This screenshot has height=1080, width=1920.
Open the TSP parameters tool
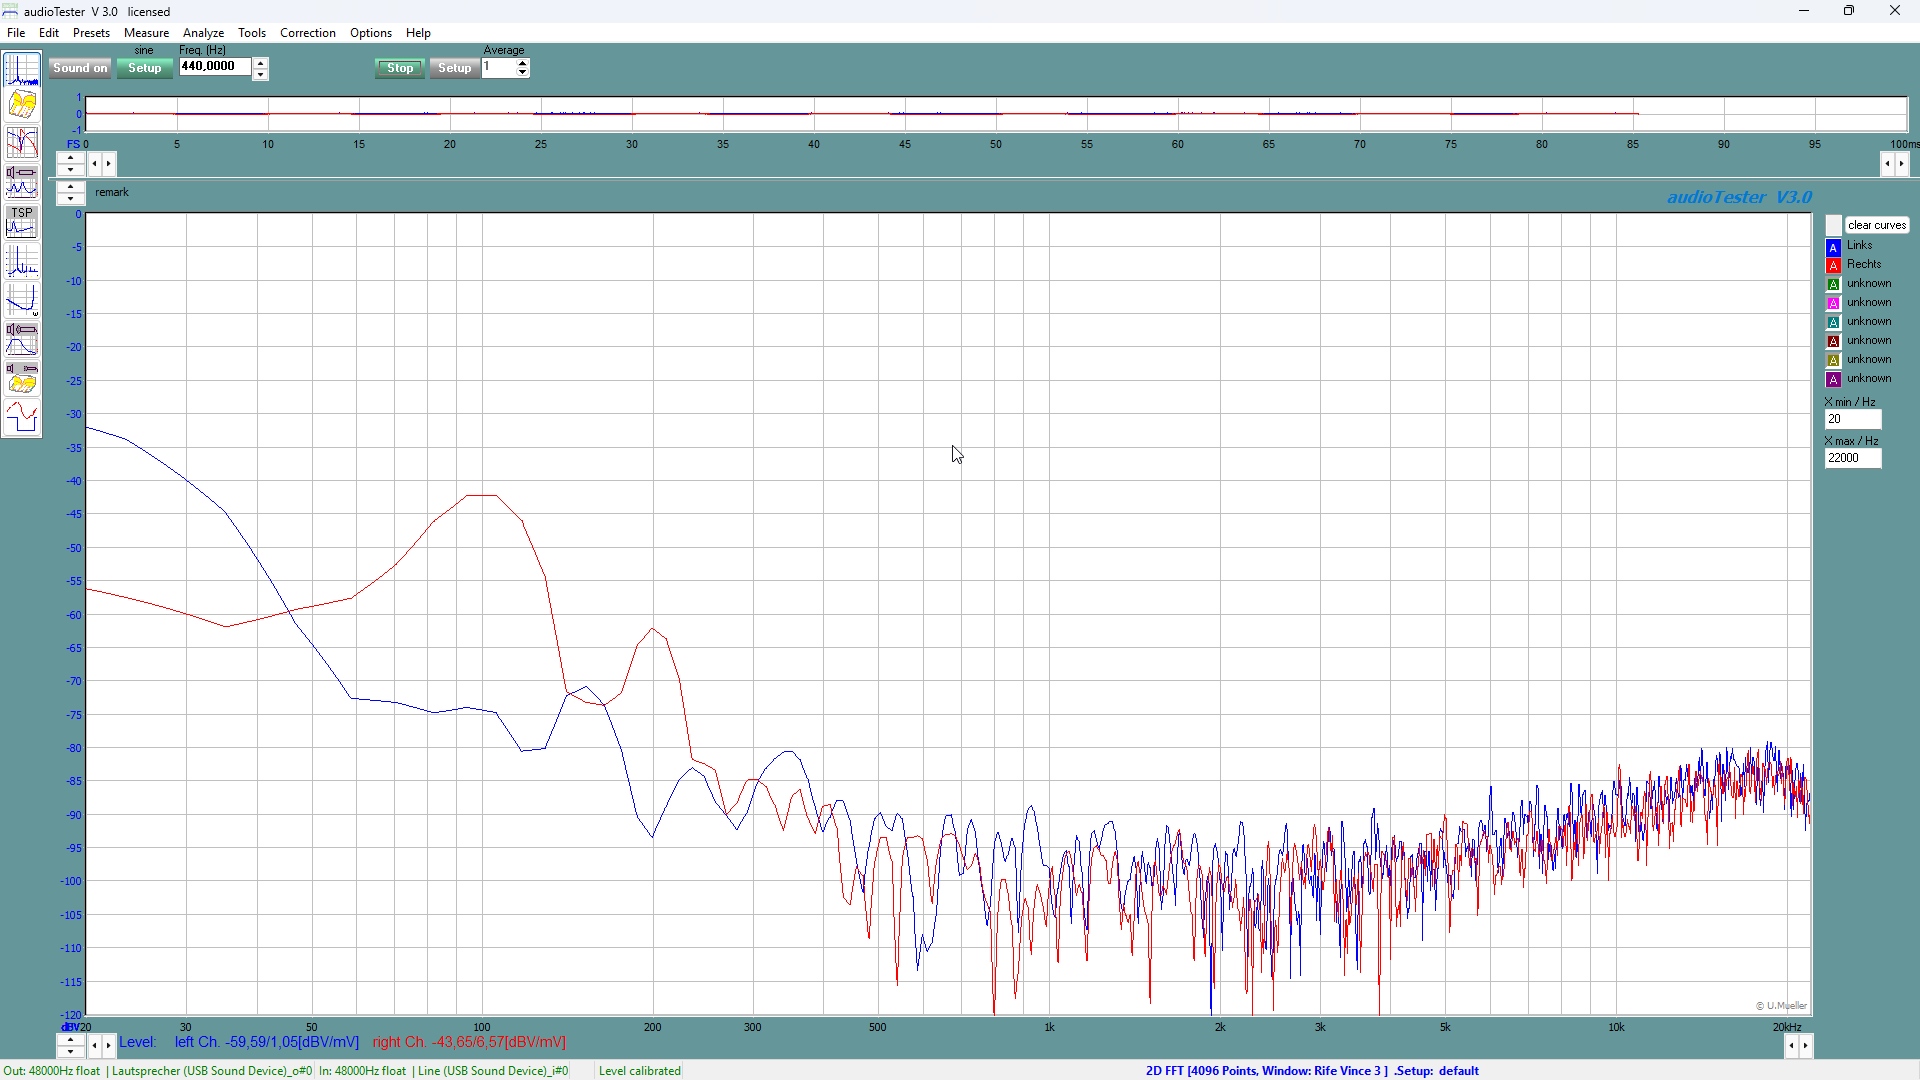pos(22,221)
